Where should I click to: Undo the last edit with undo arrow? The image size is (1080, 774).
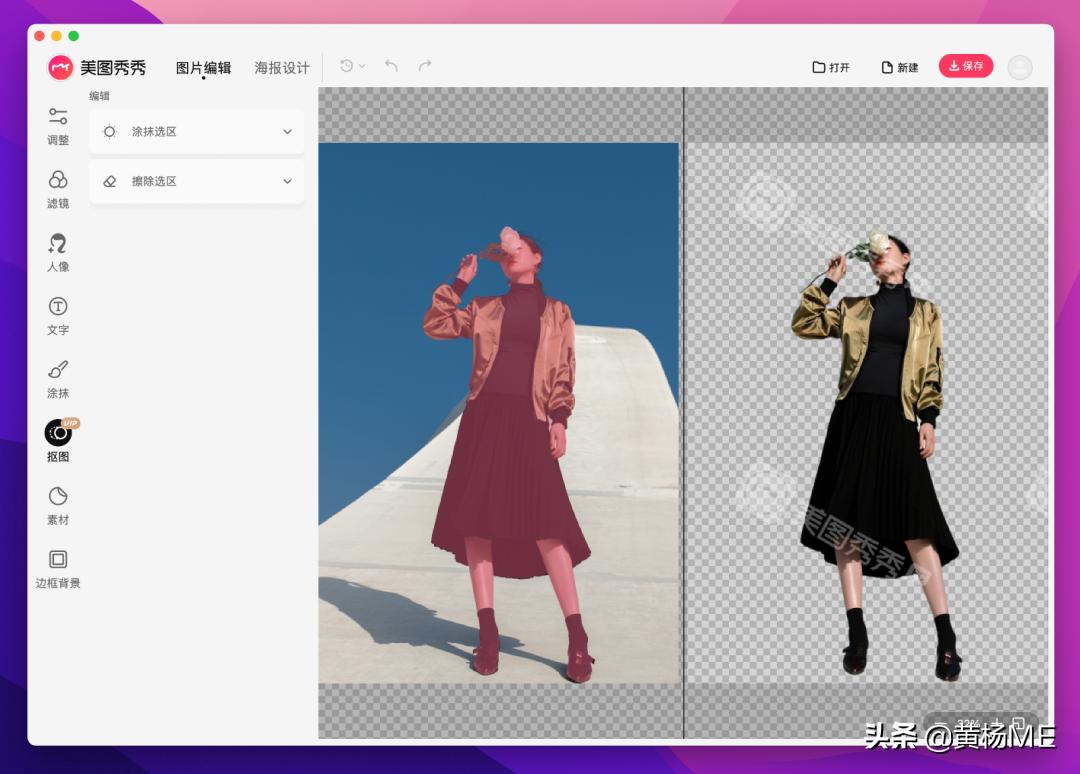pyautogui.click(x=389, y=64)
